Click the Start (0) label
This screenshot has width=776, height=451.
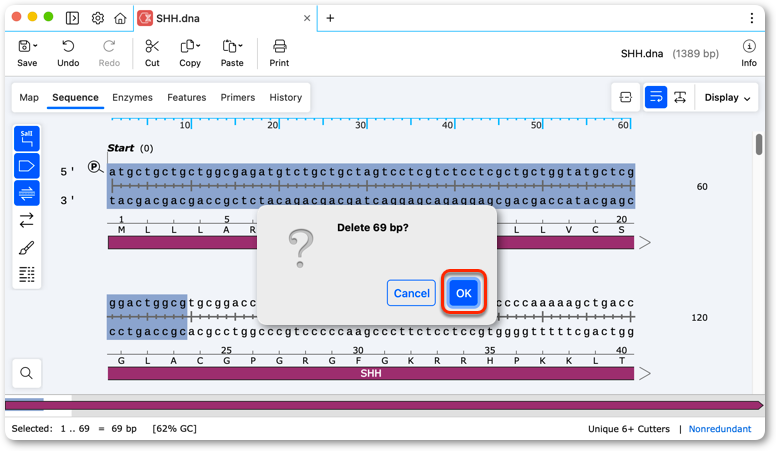(131, 148)
